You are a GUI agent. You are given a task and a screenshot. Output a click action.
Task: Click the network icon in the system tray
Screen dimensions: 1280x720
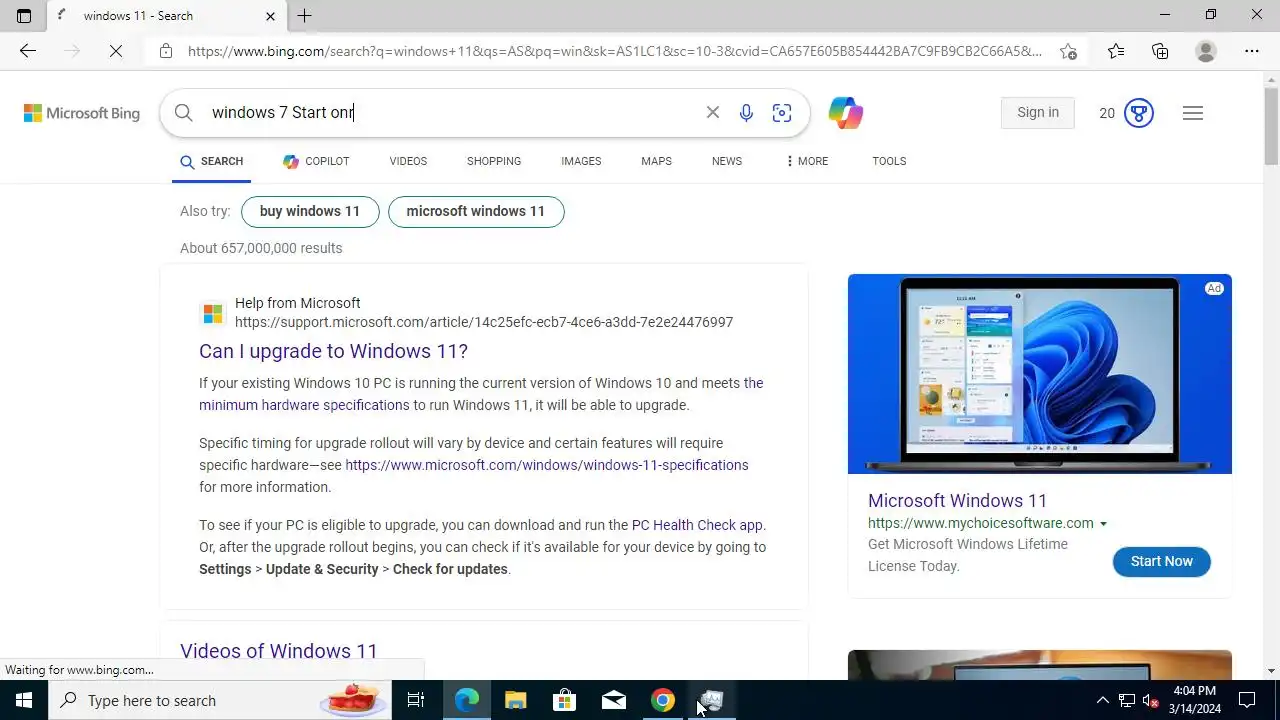[x=1127, y=700]
